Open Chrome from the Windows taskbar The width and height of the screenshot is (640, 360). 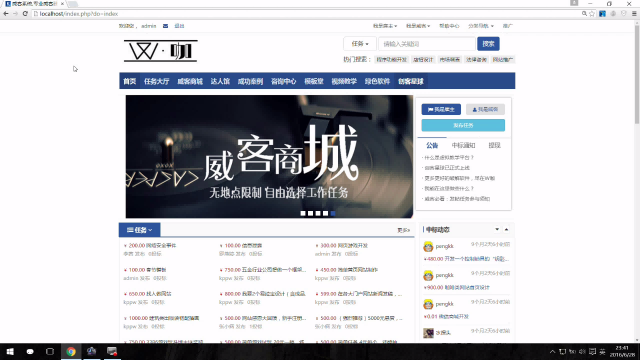pos(71,351)
